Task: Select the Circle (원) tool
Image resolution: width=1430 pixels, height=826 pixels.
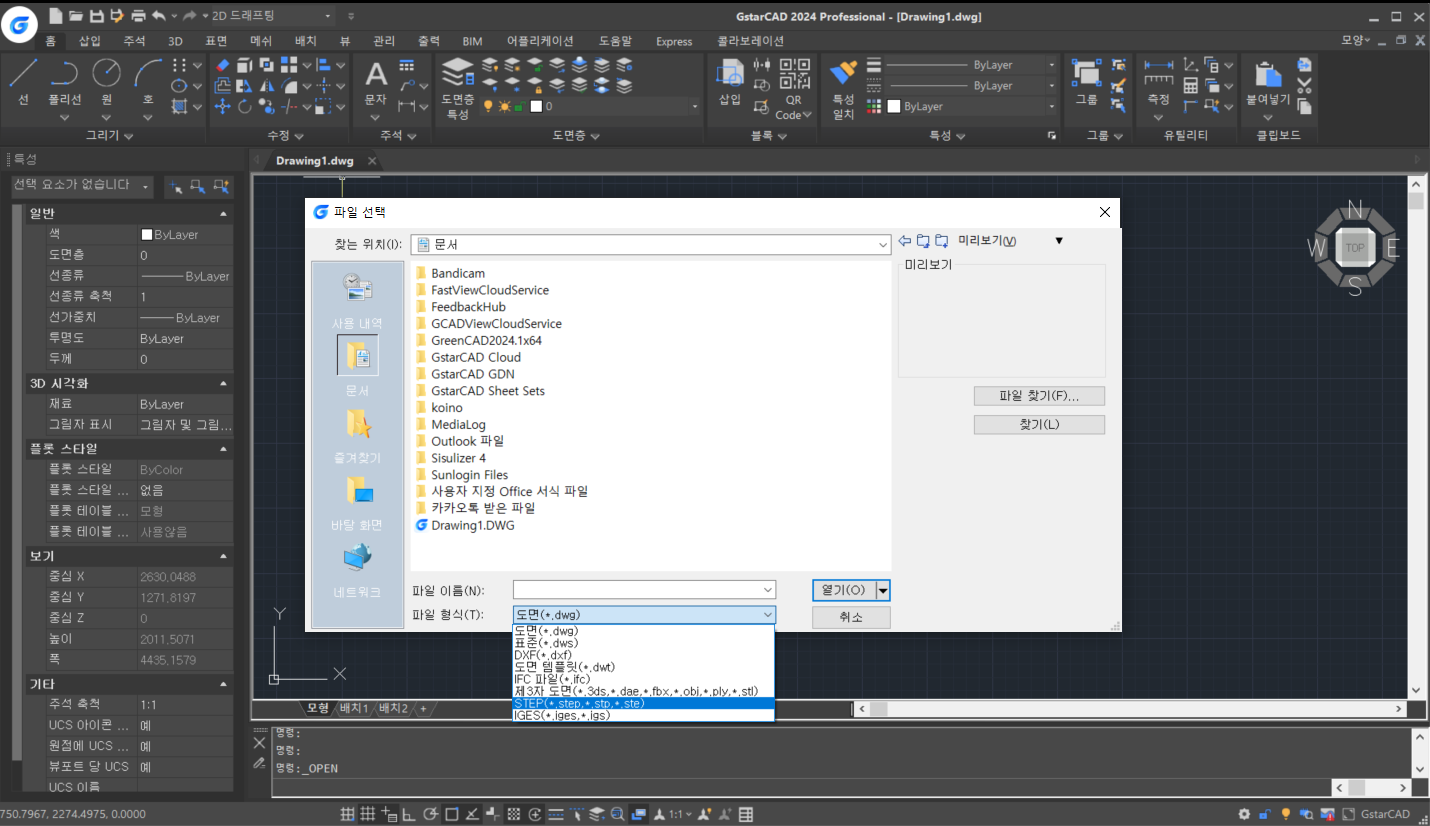Action: [107, 81]
